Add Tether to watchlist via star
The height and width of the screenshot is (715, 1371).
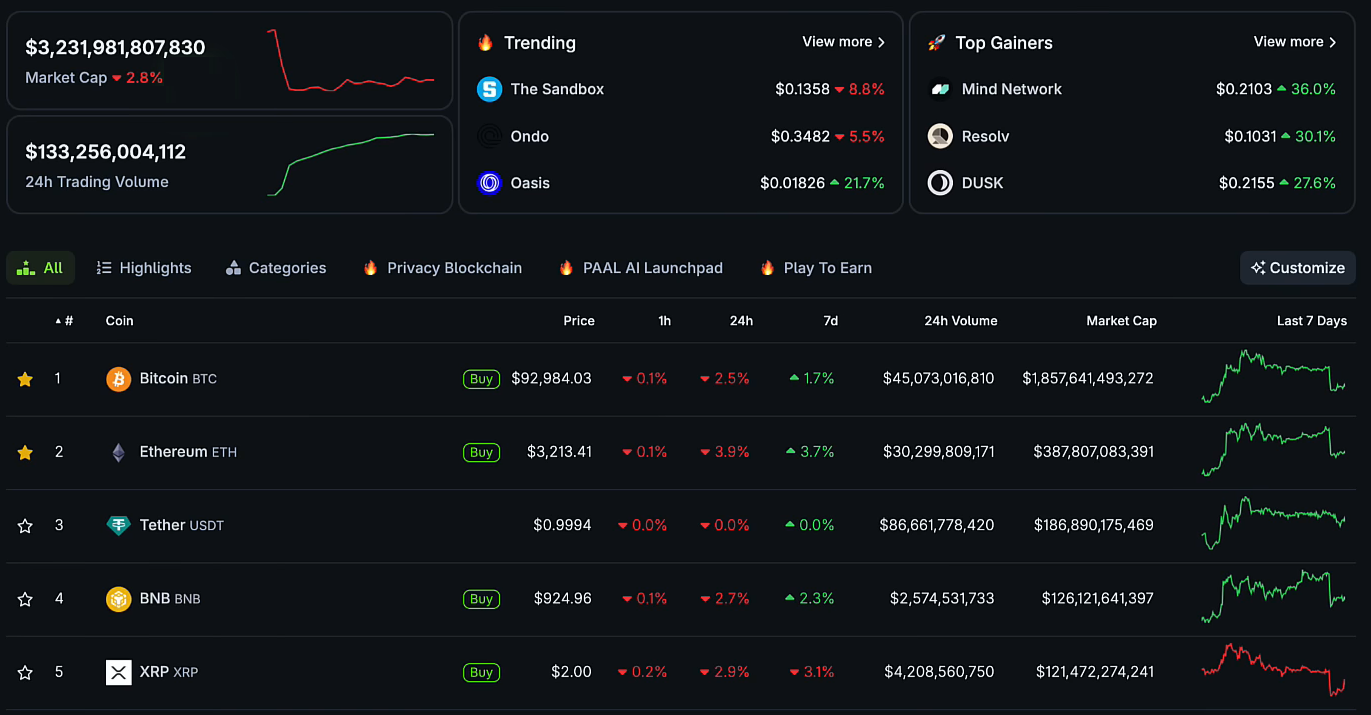tap(25, 526)
